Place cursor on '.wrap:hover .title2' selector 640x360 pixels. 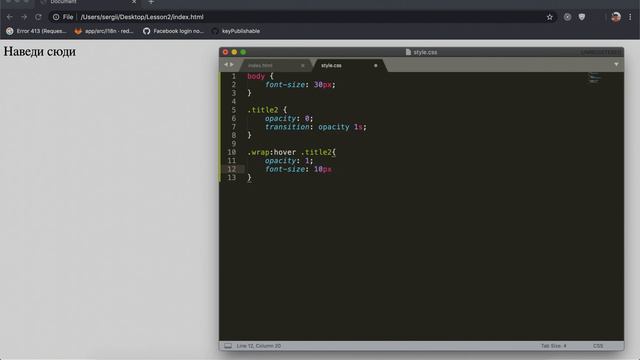tap(289, 152)
